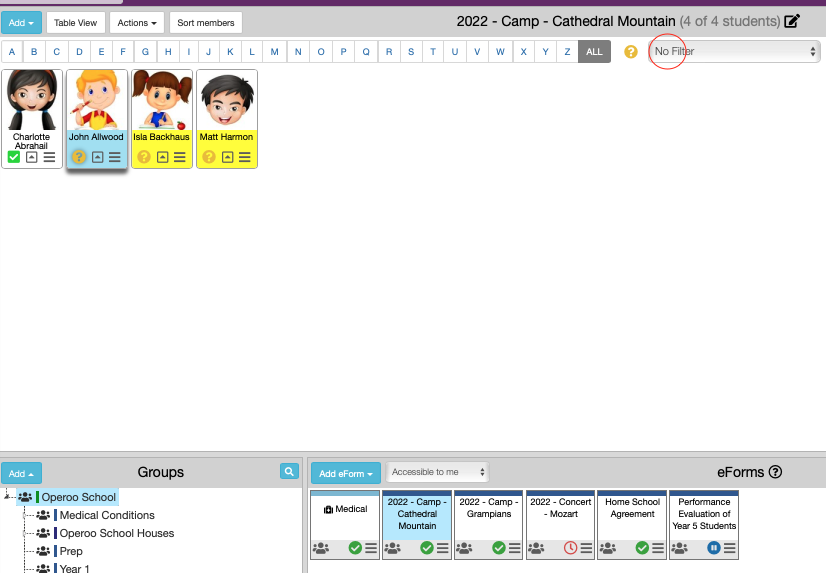Screen dimensions: 826x573
Task: Click the question status icon on Isla Backhaus
Action: click(x=144, y=157)
